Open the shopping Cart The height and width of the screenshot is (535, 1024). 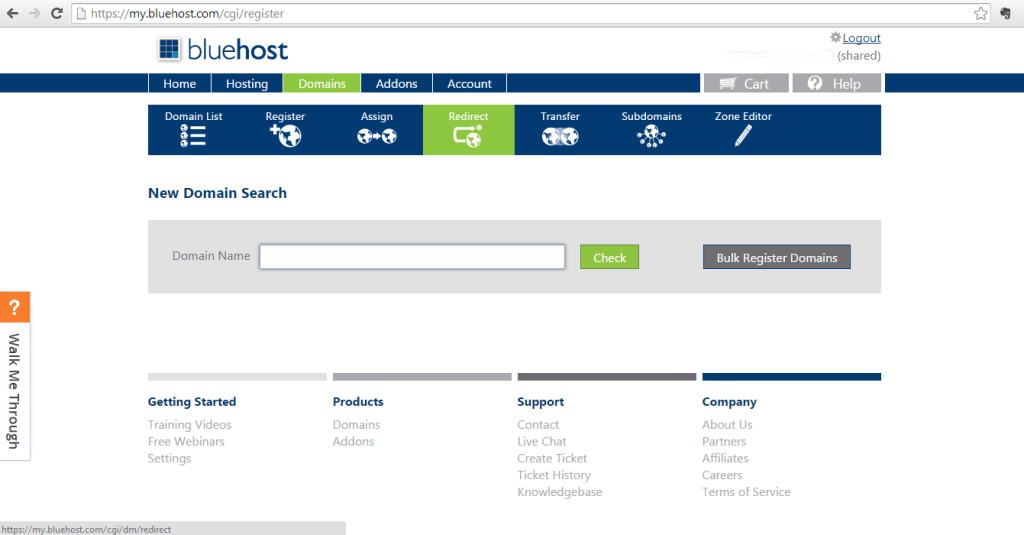(746, 84)
